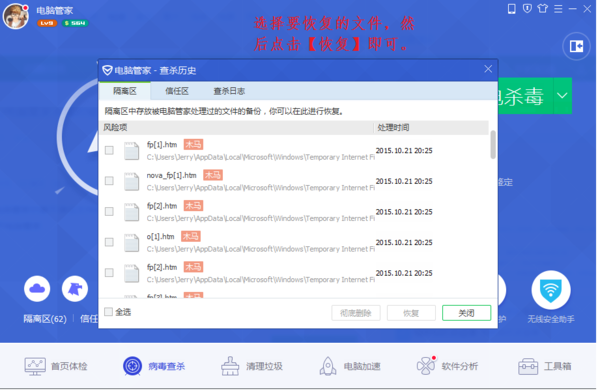Open the mobile phone icon in title bar
The width and height of the screenshot is (600, 391).
(511, 8)
